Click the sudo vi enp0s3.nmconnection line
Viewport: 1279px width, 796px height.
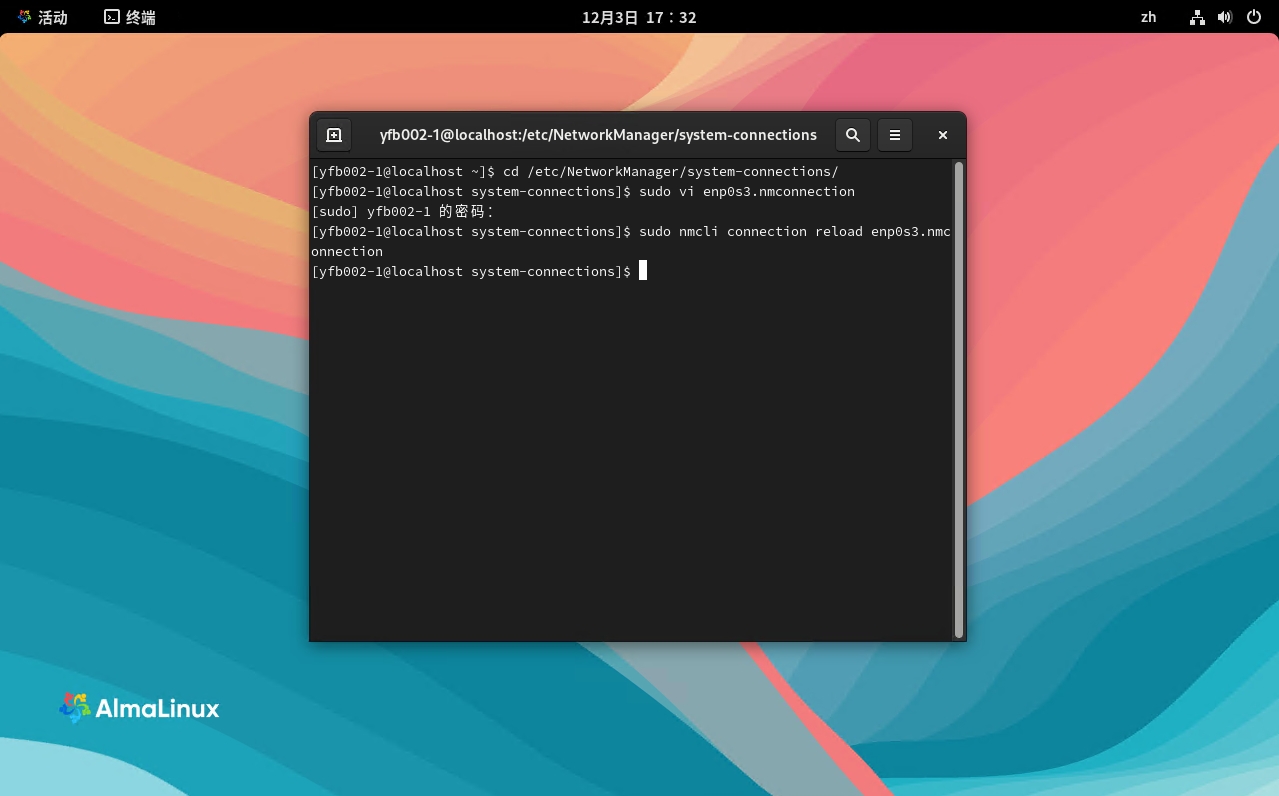coord(583,191)
